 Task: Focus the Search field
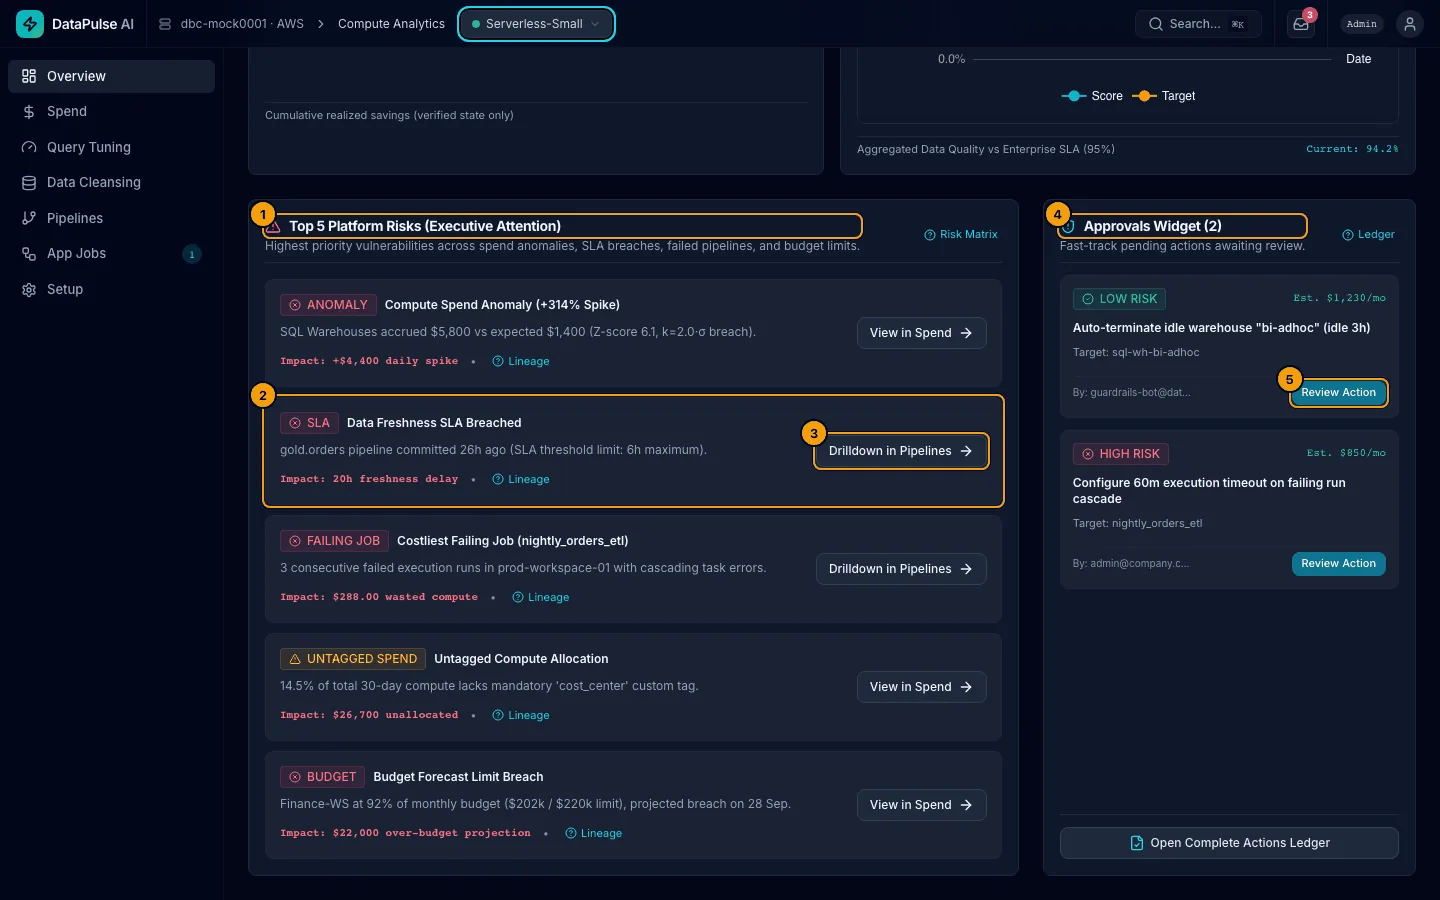(1198, 24)
